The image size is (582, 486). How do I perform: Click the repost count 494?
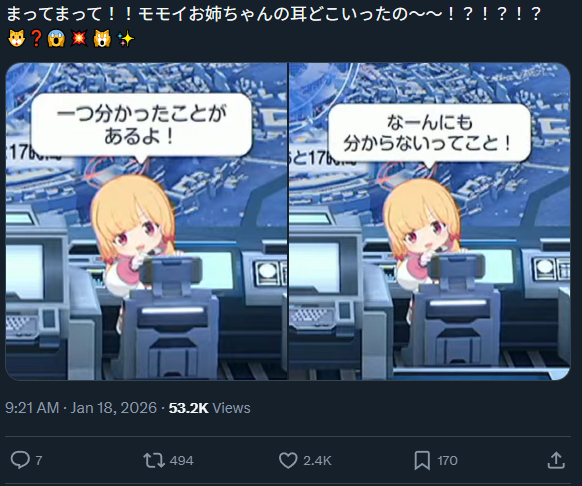pyautogui.click(x=182, y=461)
